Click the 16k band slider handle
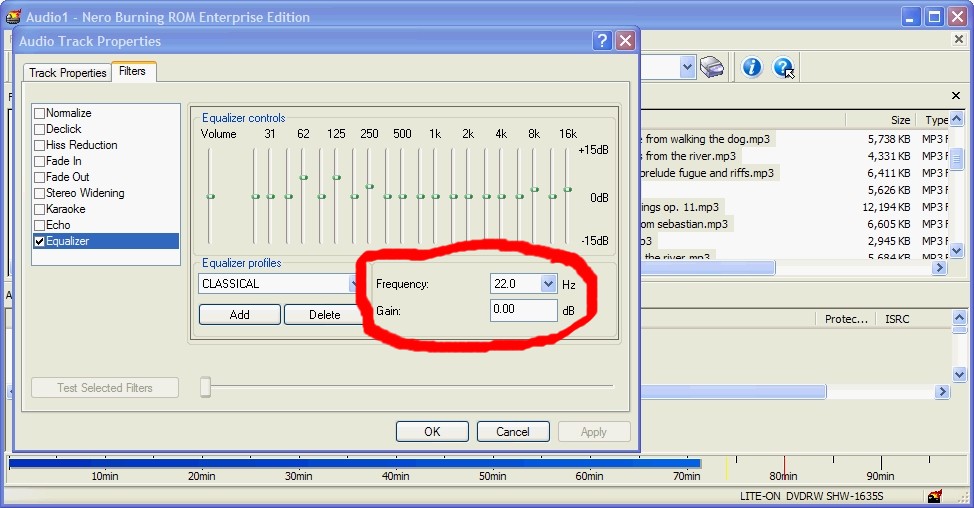The height and width of the screenshot is (508, 974). coord(568,189)
